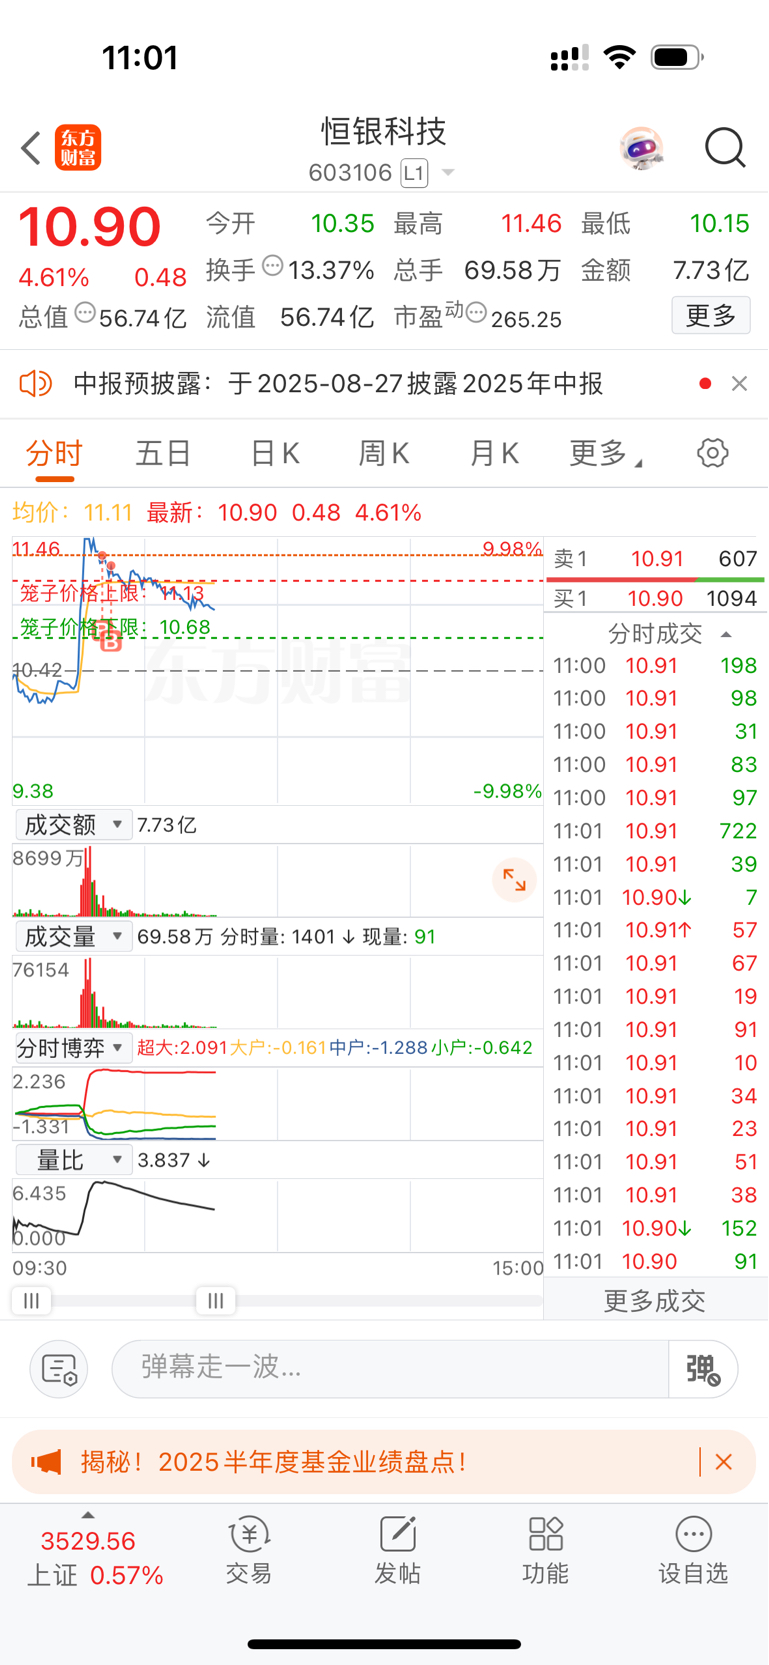Open the 发帖 post icon
Viewport: 769px width, 1665px height.
click(x=397, y=1551)
